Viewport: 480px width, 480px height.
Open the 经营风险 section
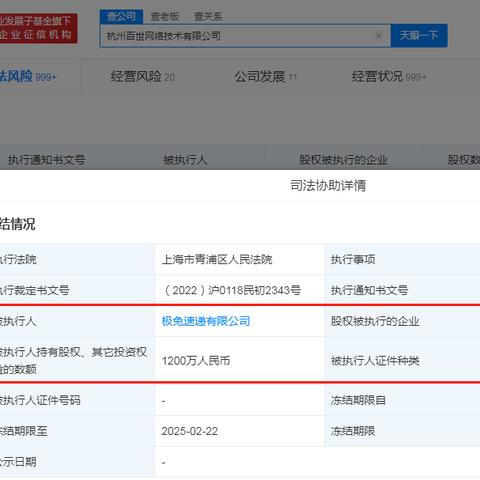143,77
